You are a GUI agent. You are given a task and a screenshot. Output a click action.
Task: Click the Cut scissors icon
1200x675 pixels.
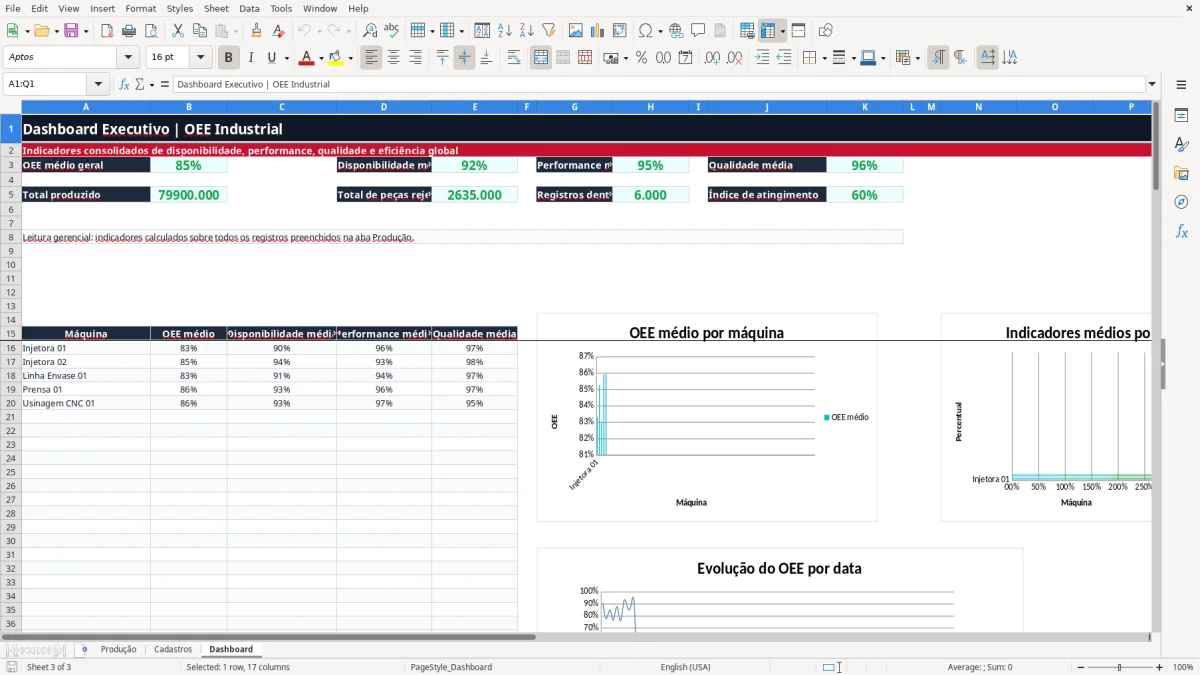[178, 31]
